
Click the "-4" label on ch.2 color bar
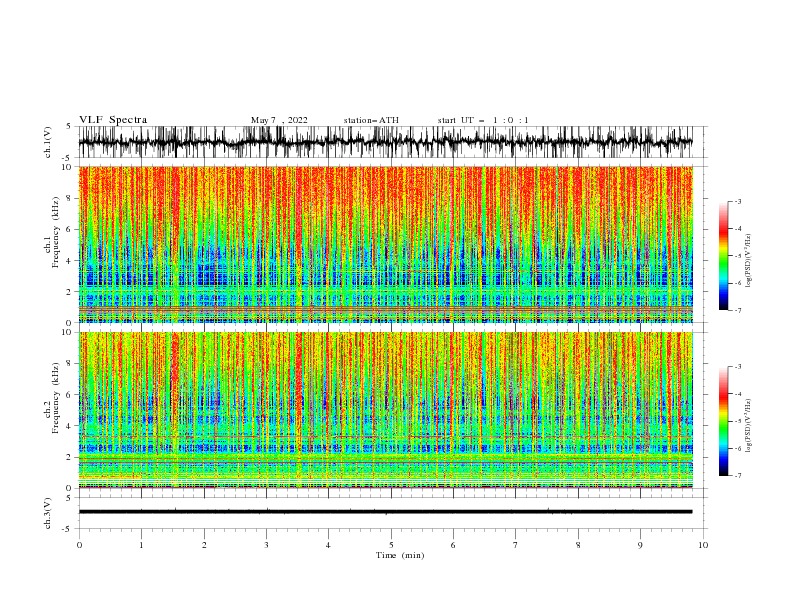[x=738, y=394]
